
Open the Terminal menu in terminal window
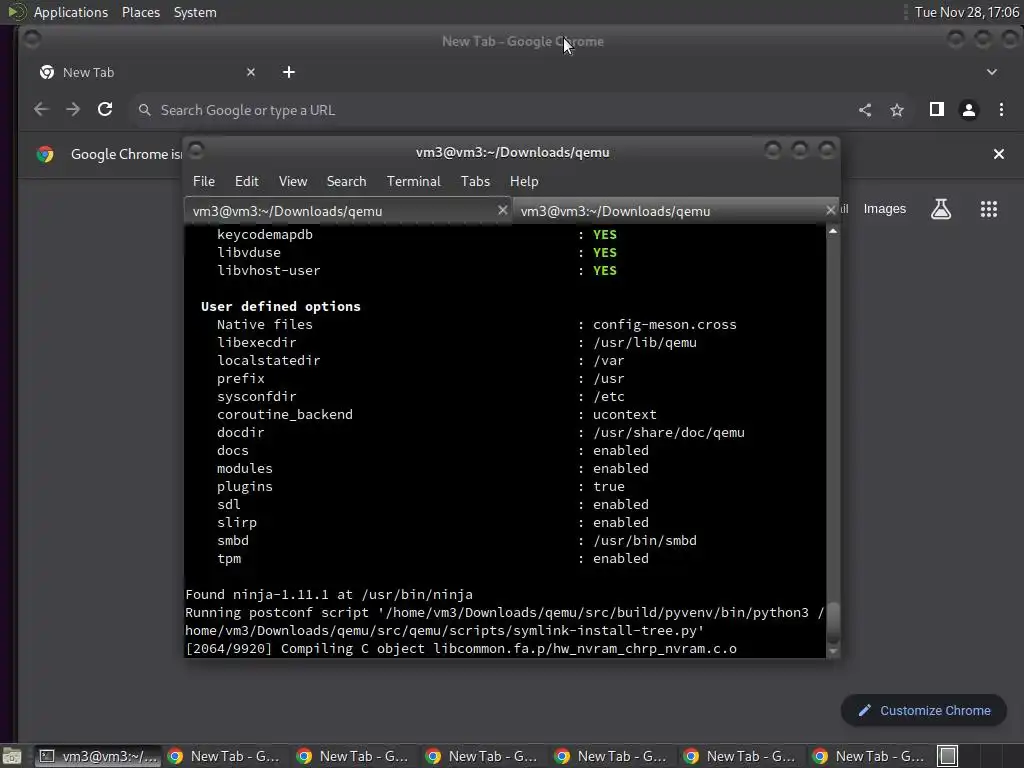(413, 182)
